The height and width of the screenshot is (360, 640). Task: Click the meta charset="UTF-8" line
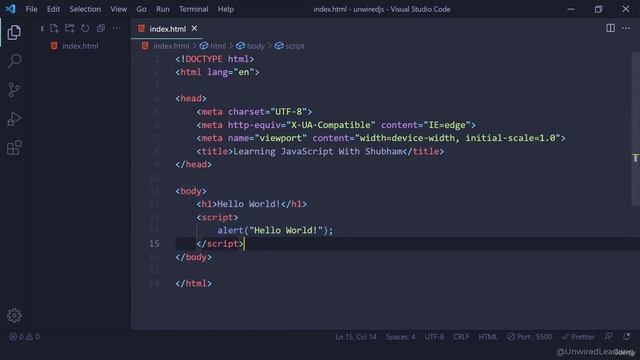pos(254,112)
